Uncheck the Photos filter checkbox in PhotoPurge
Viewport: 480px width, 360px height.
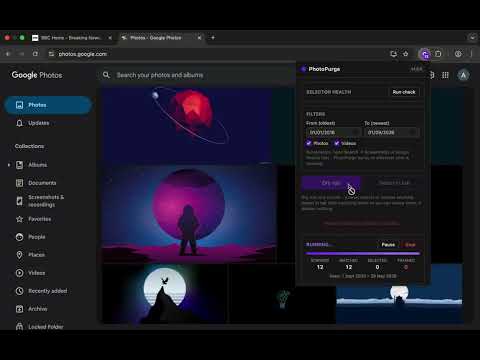click(309, 143)
